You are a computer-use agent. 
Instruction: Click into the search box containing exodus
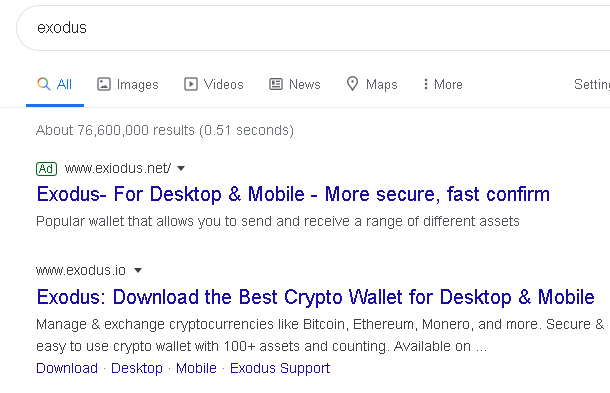(313, 28)
